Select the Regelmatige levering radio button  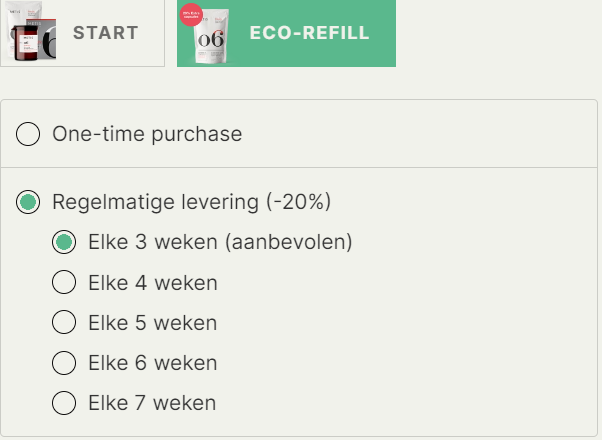pos(28,202)
